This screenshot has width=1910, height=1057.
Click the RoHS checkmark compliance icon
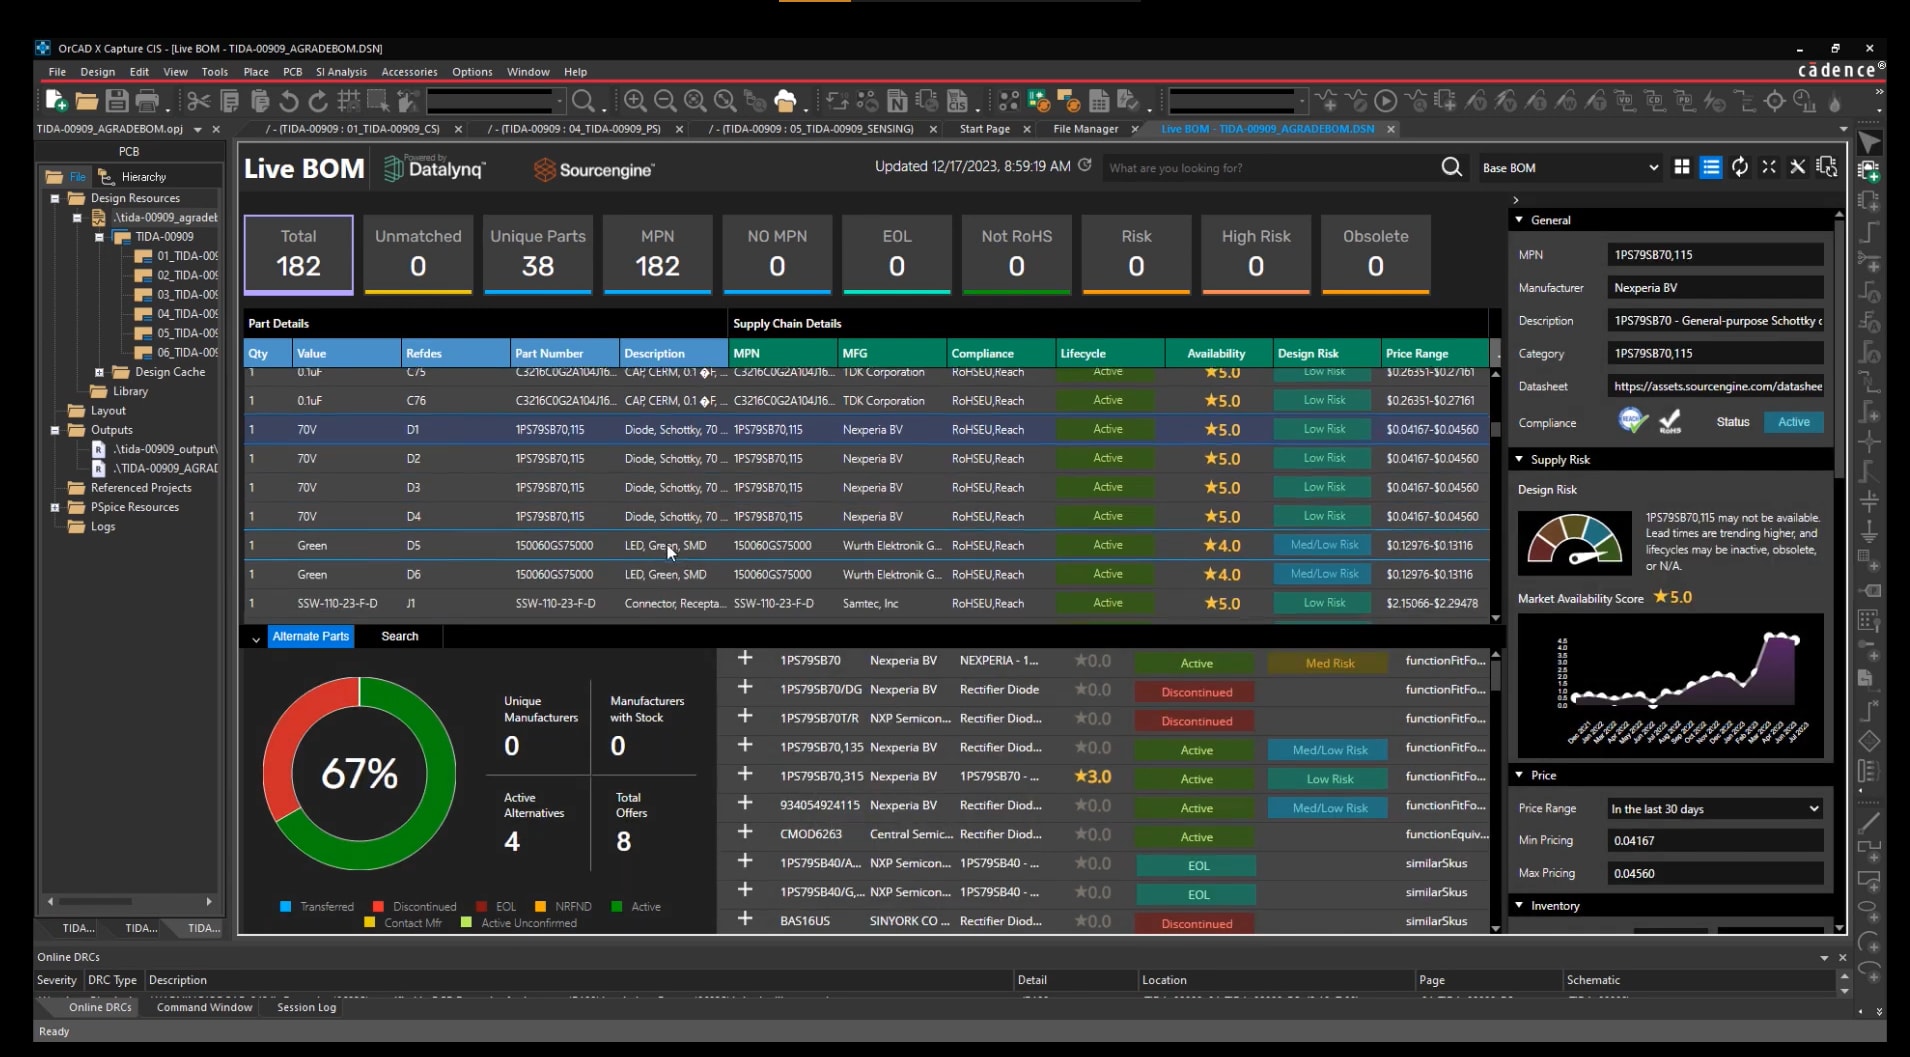1670,422
